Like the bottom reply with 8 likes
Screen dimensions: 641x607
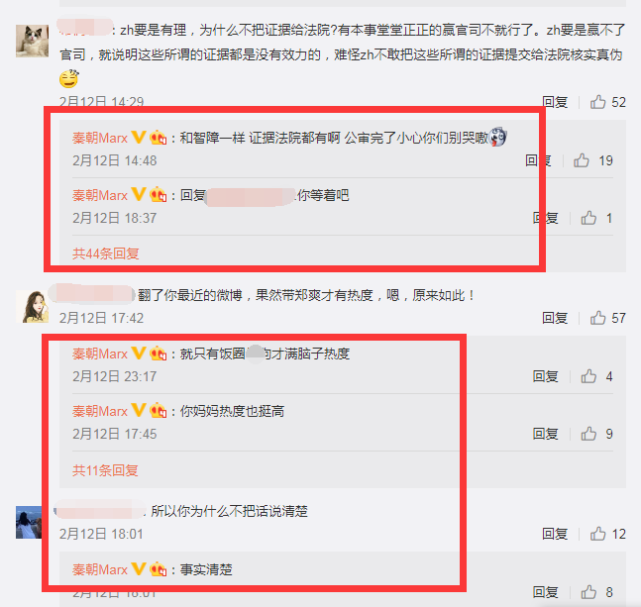[x=588, y=592]
